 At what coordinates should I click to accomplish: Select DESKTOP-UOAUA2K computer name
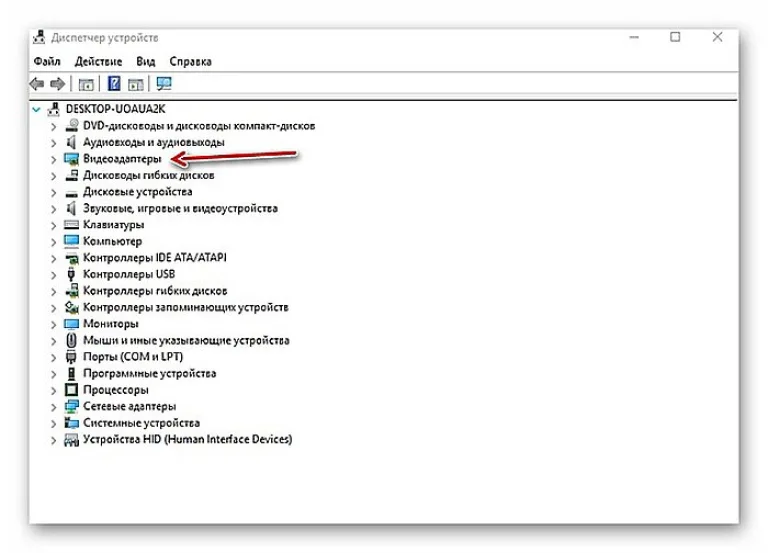coord(116,109)
